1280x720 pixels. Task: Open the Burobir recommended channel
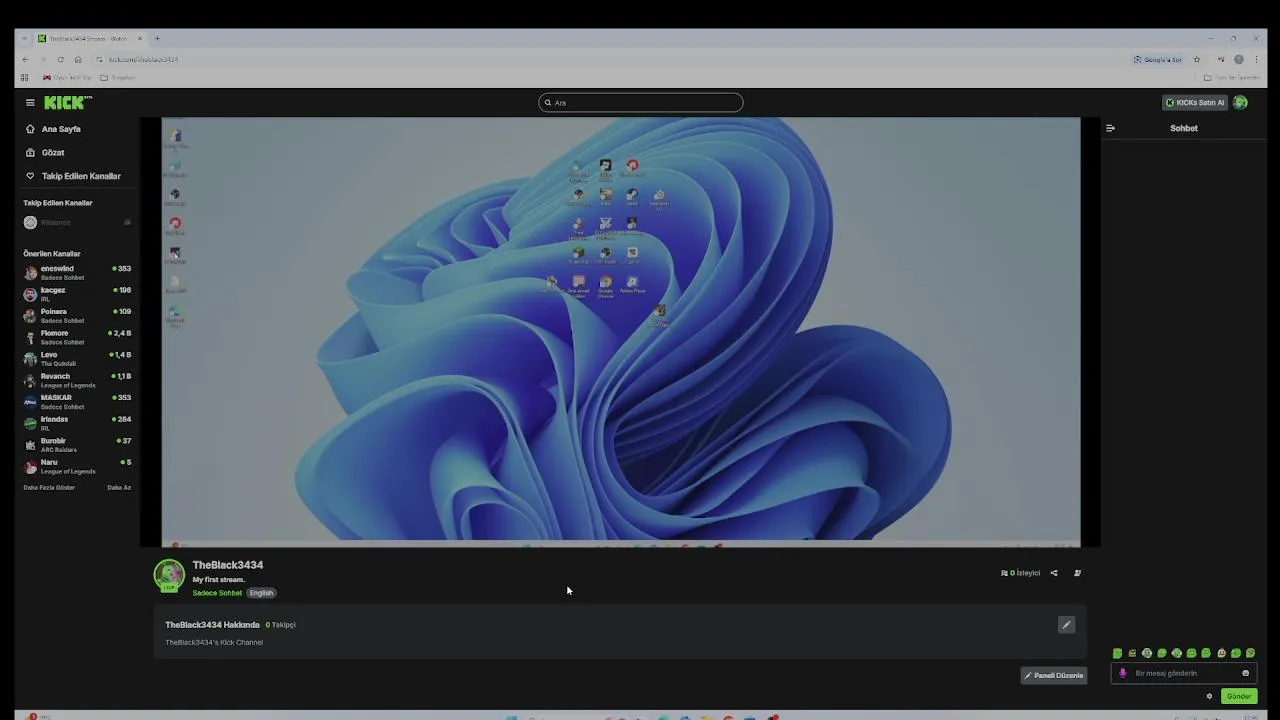[78, 444]
